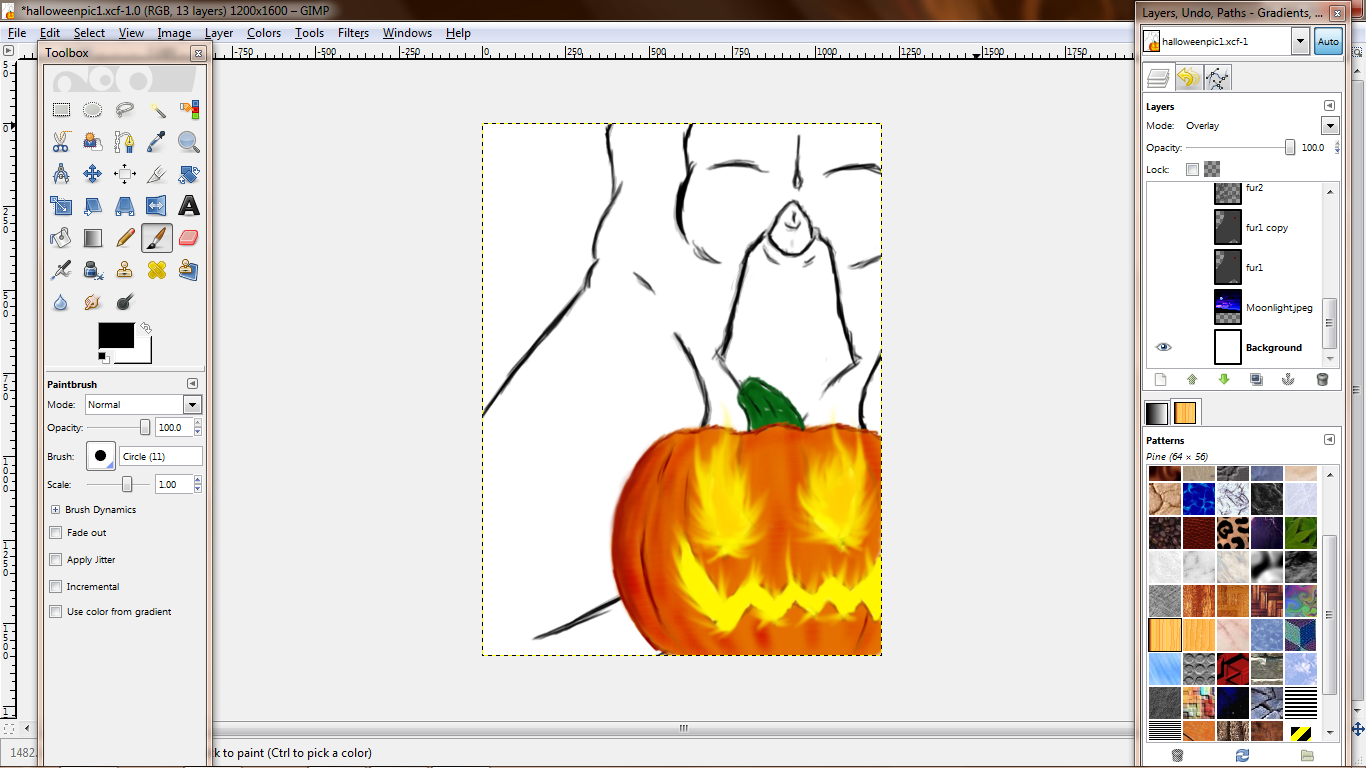1366x768 pixels.
Task: Switch to the Gradients tab
Action: click(1156, 413)
